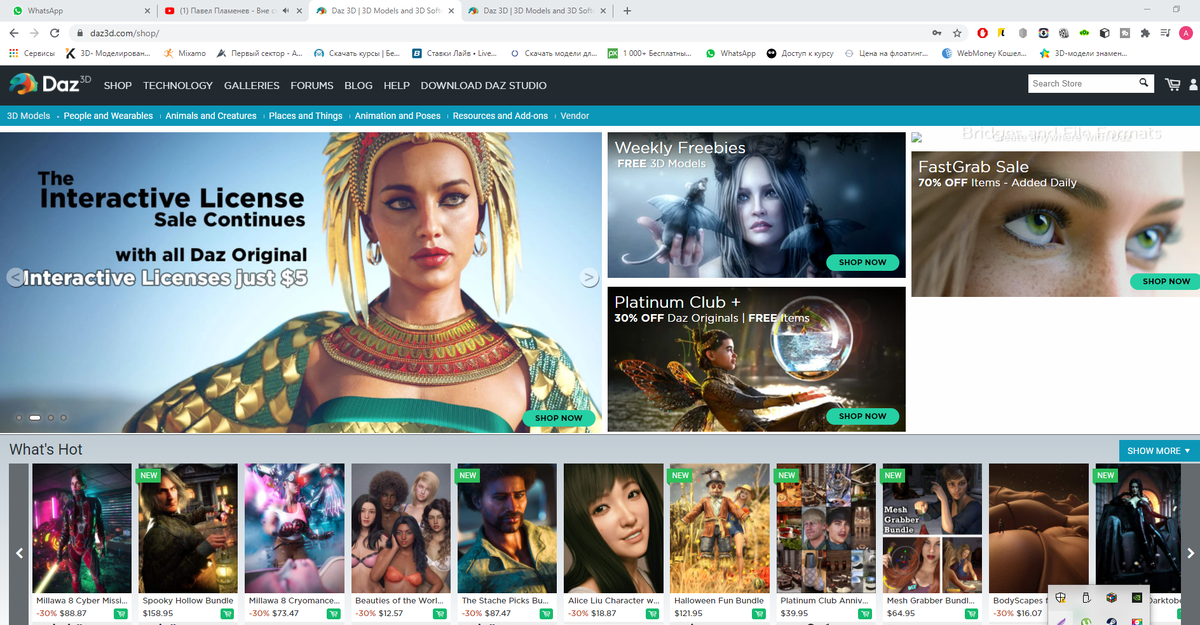The image size is (1200, 625).
Task: Add Beauties of the Worl... to cart
Action: [440, 613]
